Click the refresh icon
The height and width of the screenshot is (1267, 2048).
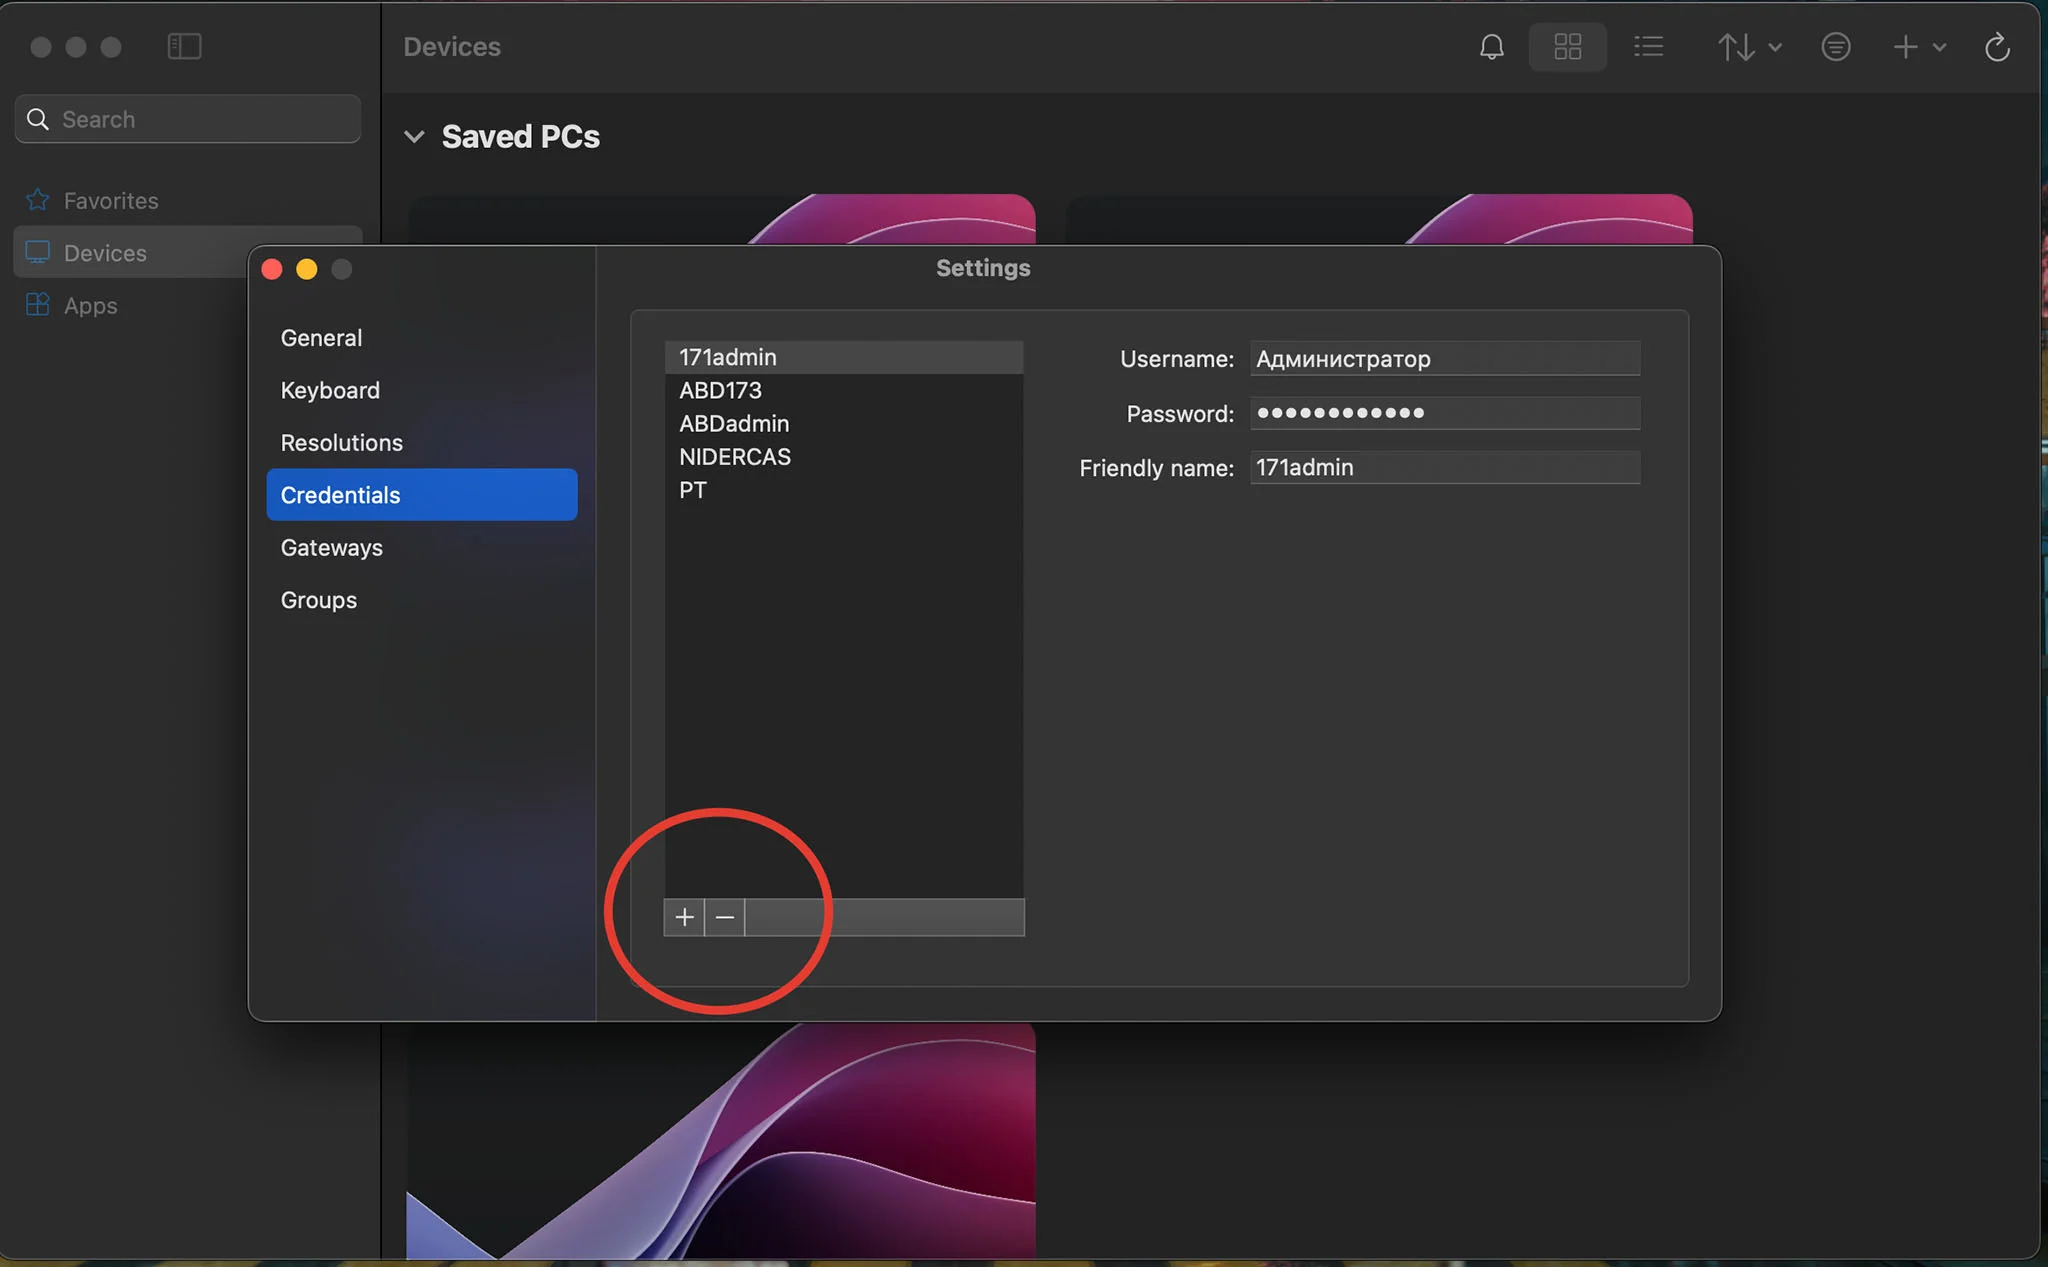click(x=1997, y=47)
